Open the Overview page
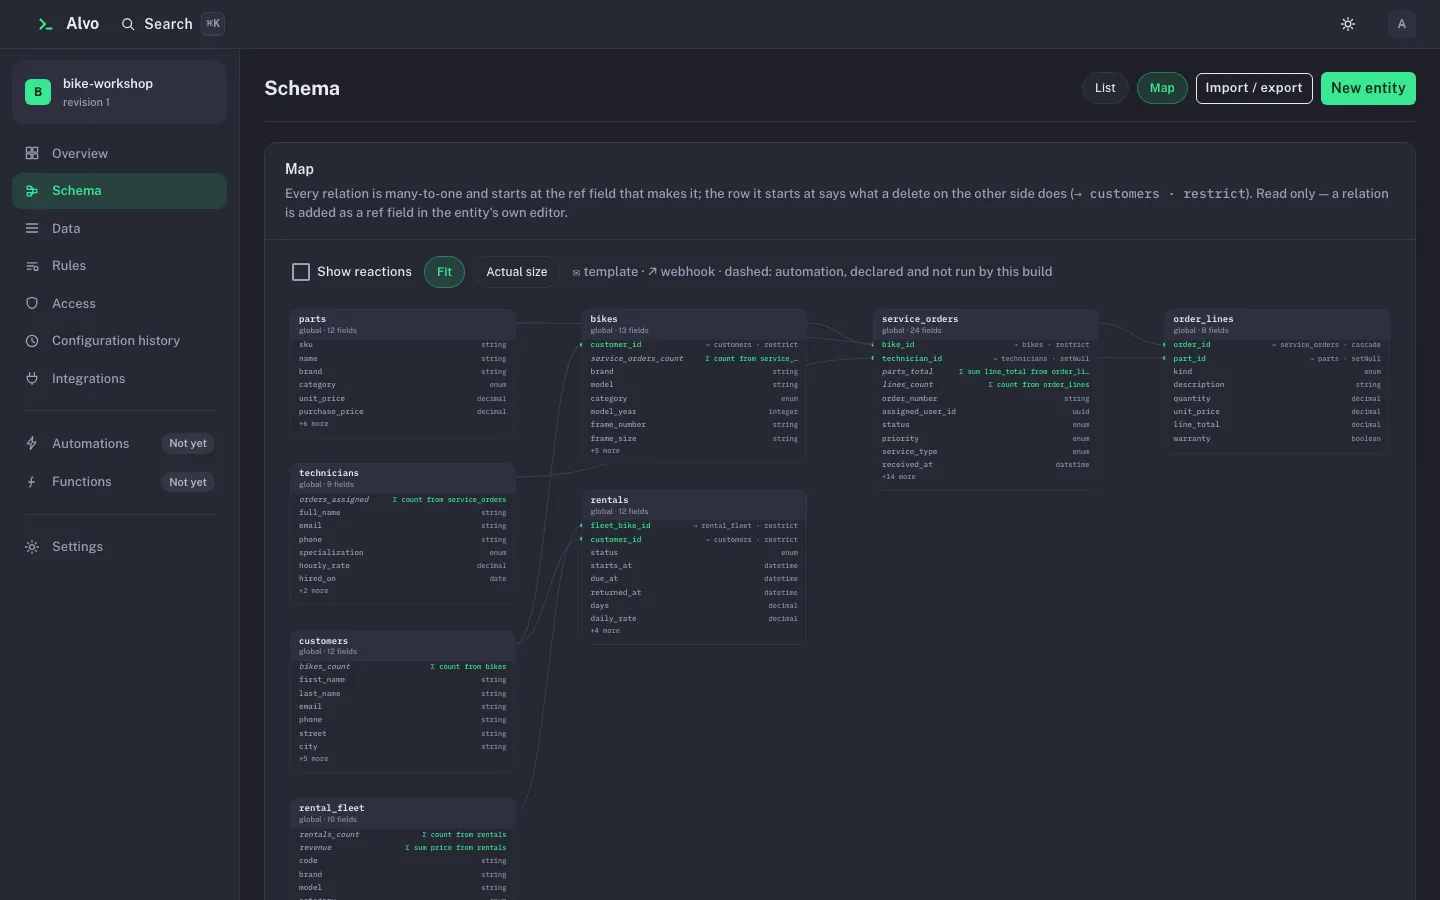1440x900 pixels. click(119, 153)
